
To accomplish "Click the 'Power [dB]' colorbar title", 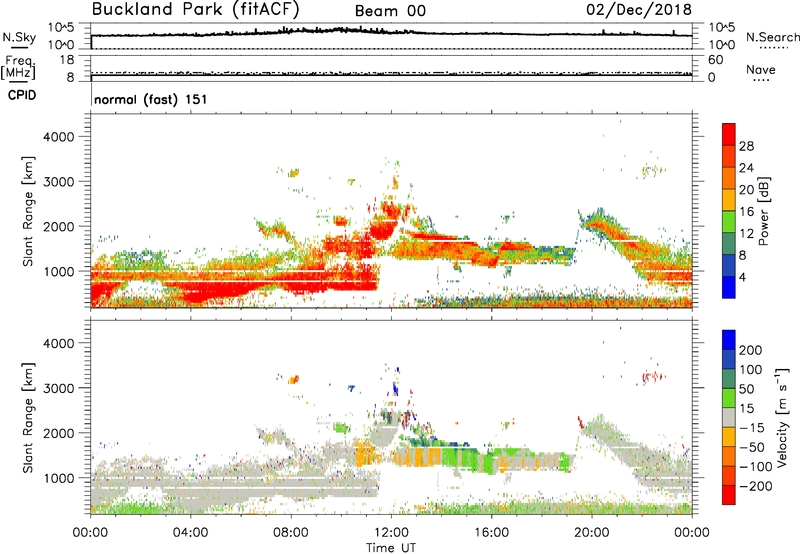I will pos(764,211).
